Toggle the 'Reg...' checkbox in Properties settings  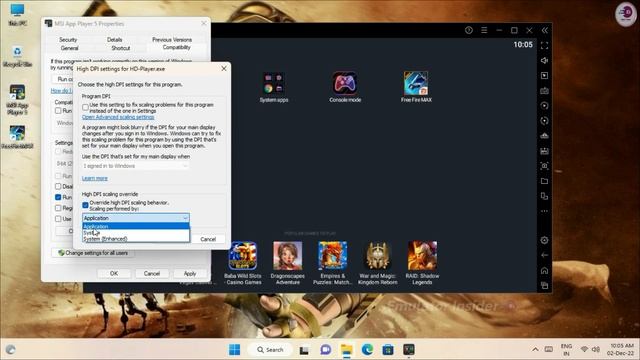(58, 208)
